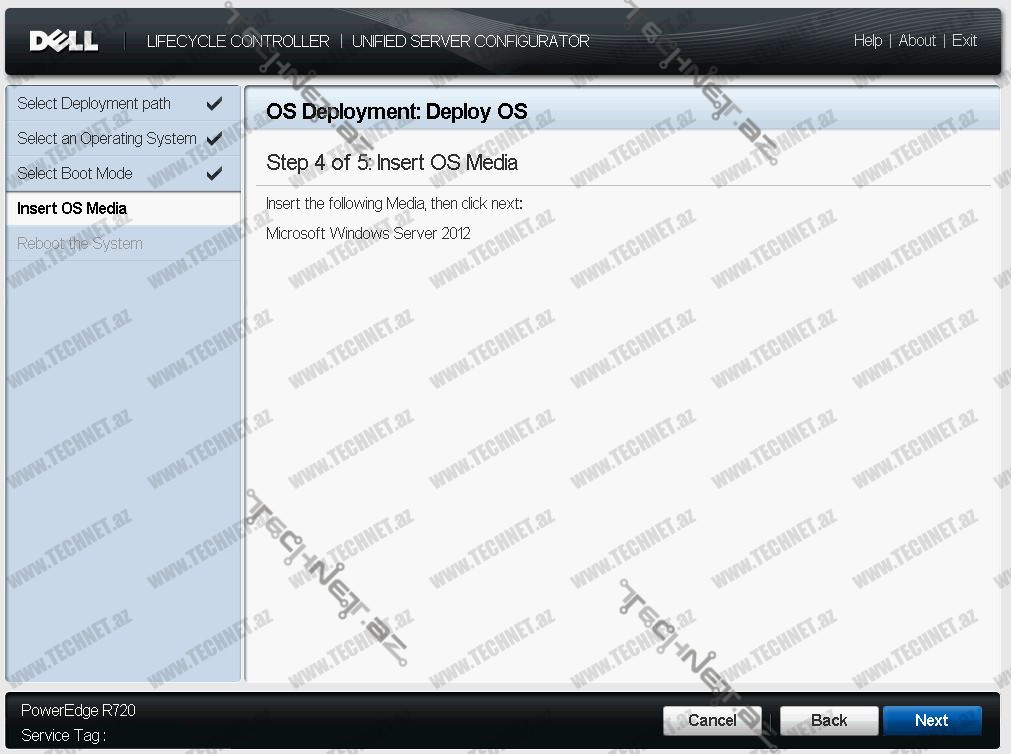Open the Help link
This screenshot has width=1011, height=754.
pos(867,41)
